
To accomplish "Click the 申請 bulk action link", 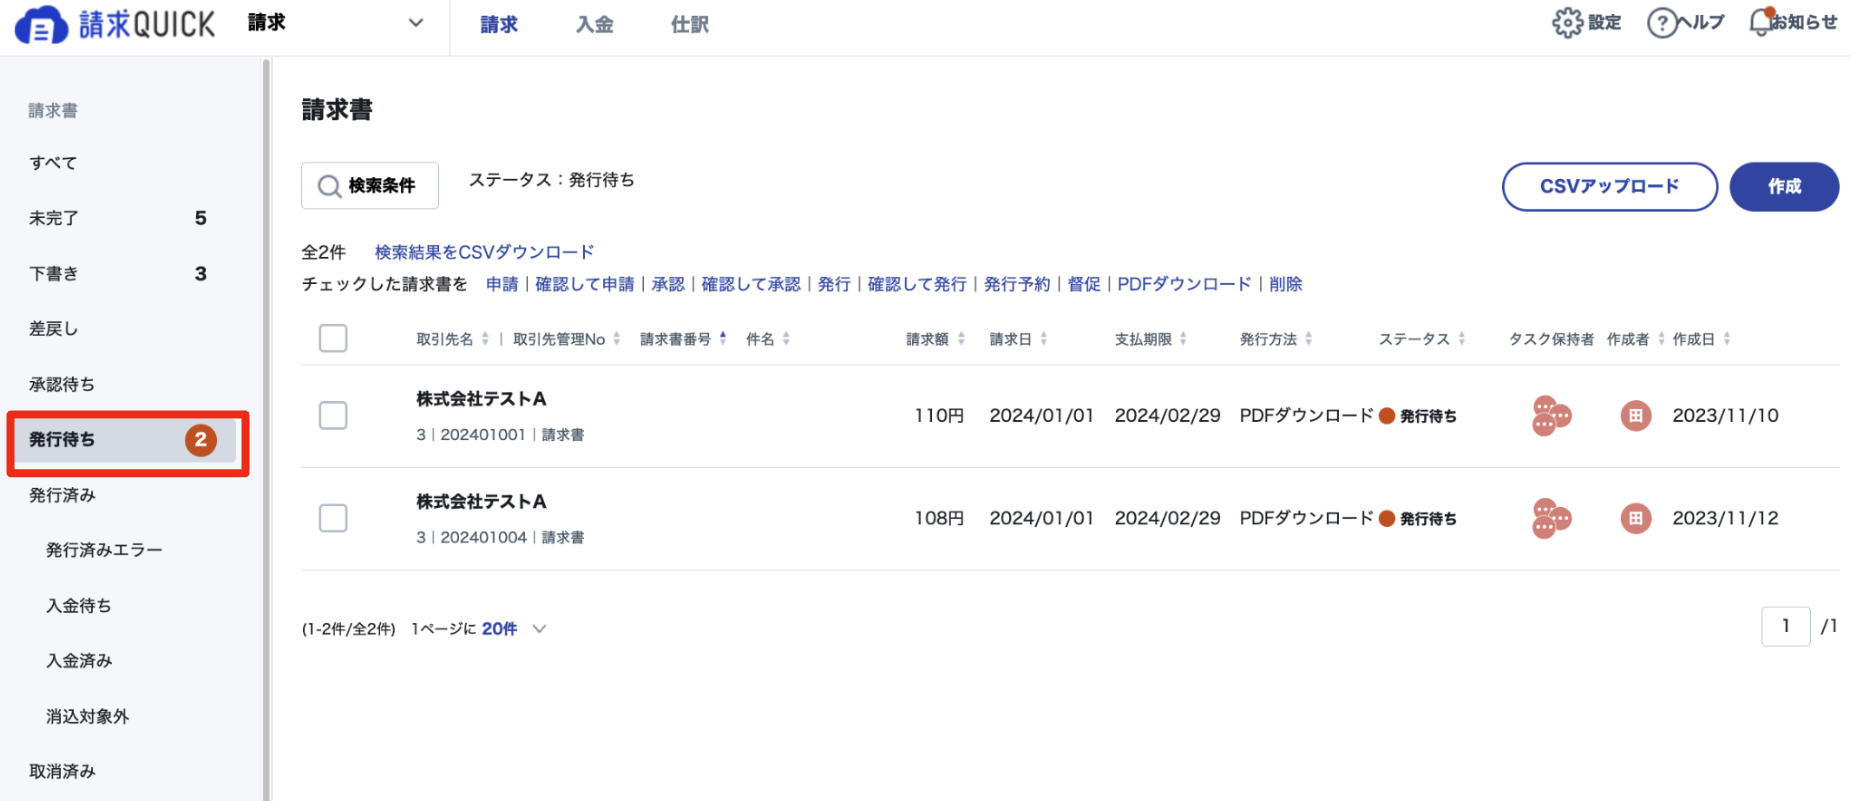I will [502, 284].
